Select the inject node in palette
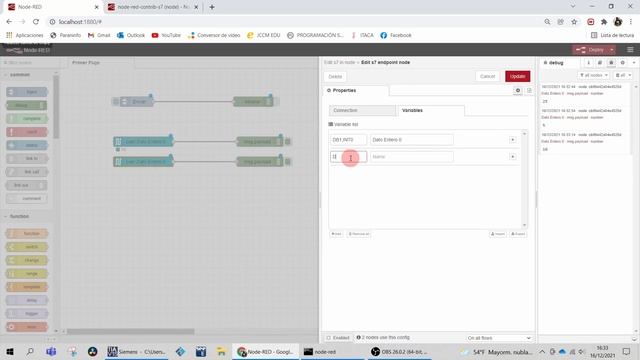 pos(27,92)
